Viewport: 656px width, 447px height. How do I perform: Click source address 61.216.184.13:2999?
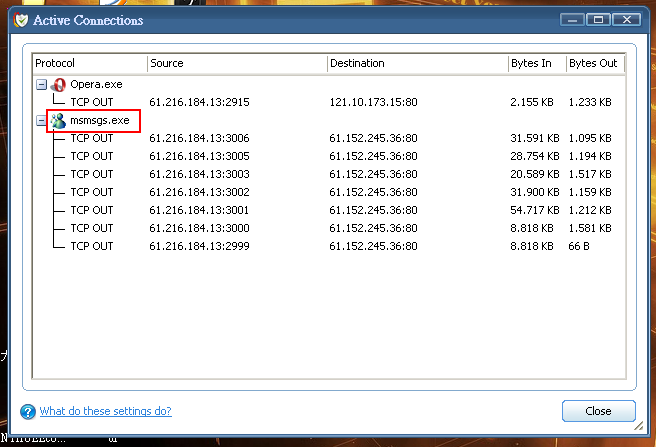pos(199,246)
